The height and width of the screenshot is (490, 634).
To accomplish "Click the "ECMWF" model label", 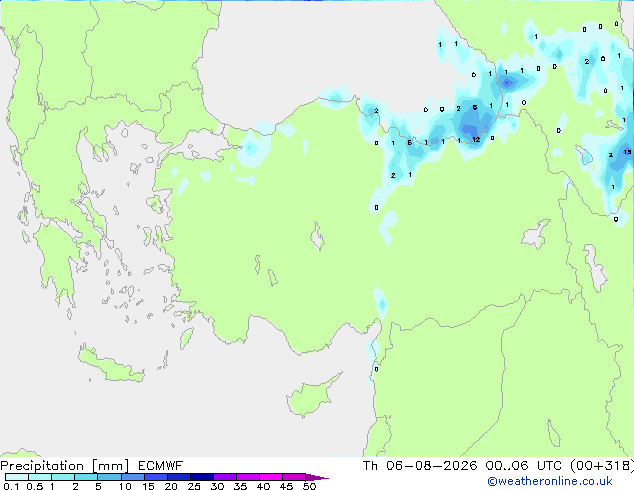I will click(160, 466).
